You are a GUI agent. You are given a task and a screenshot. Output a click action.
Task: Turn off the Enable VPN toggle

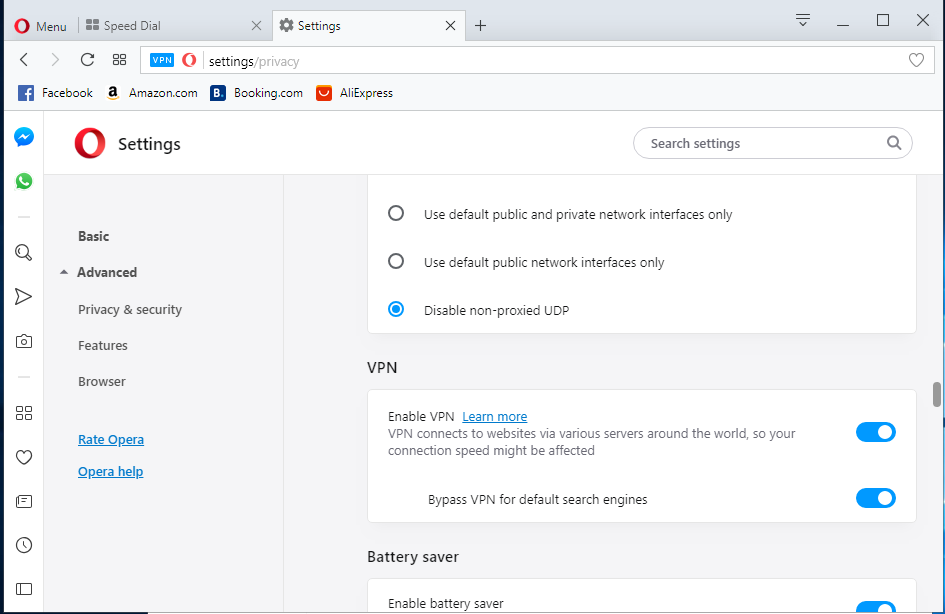875,432
